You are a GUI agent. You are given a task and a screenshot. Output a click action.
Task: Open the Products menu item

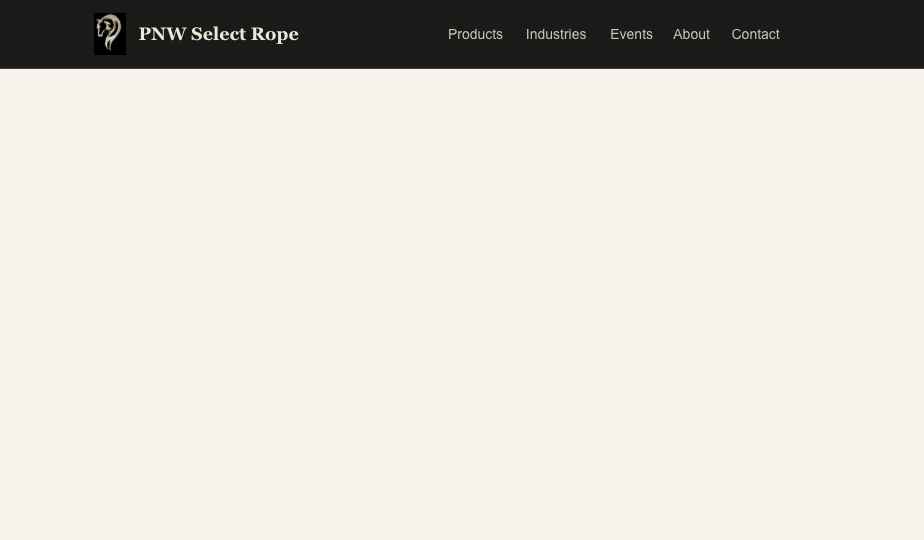[475, 34]
